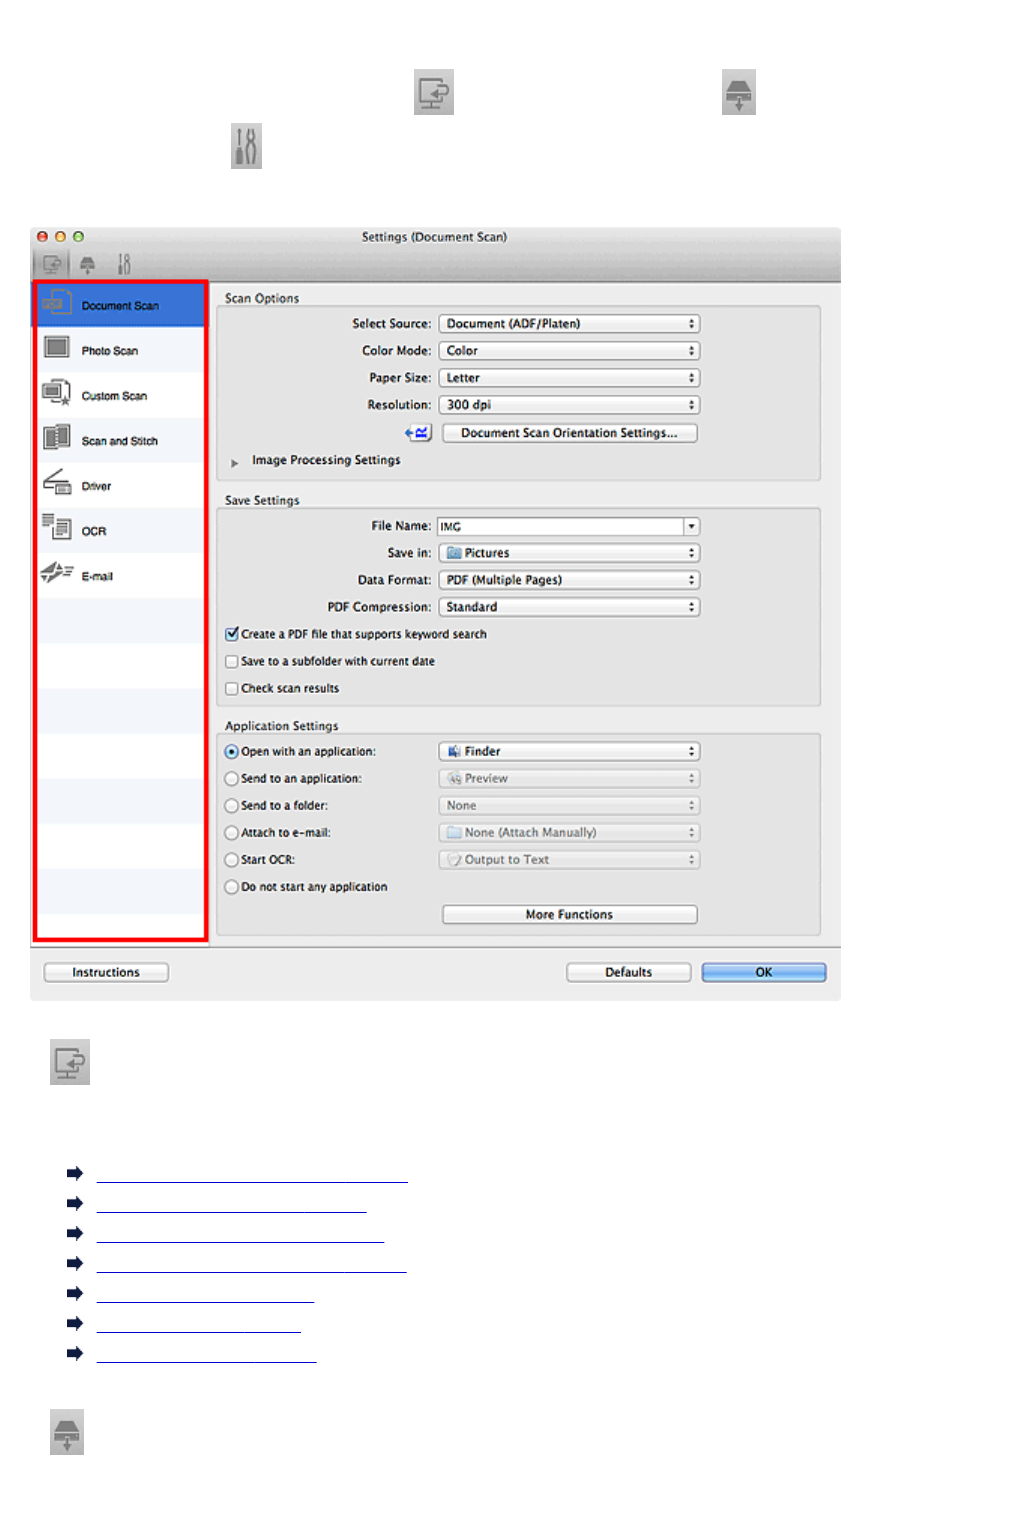Click the More Functions button
Viewport: 1021px width, 1514px height.
coord(569,914)
